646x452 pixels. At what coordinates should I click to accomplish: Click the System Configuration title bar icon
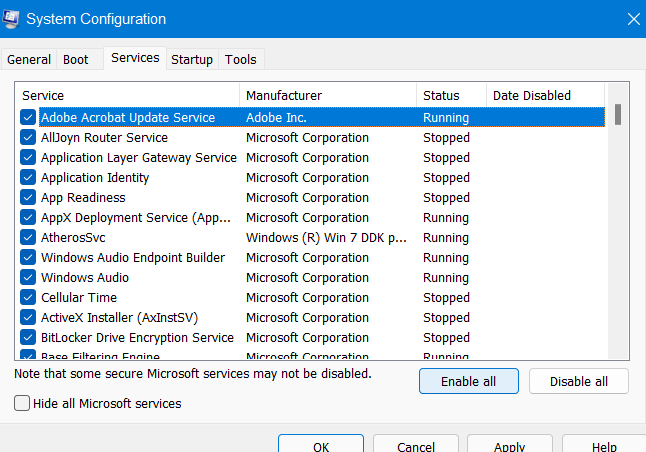tap(13, 18)
